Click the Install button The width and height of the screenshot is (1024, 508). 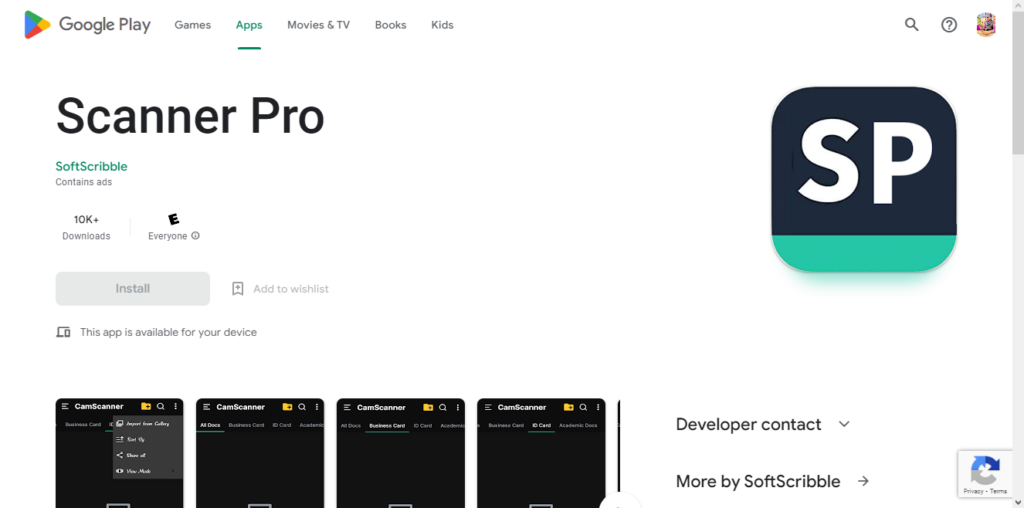tap(133, 289)
